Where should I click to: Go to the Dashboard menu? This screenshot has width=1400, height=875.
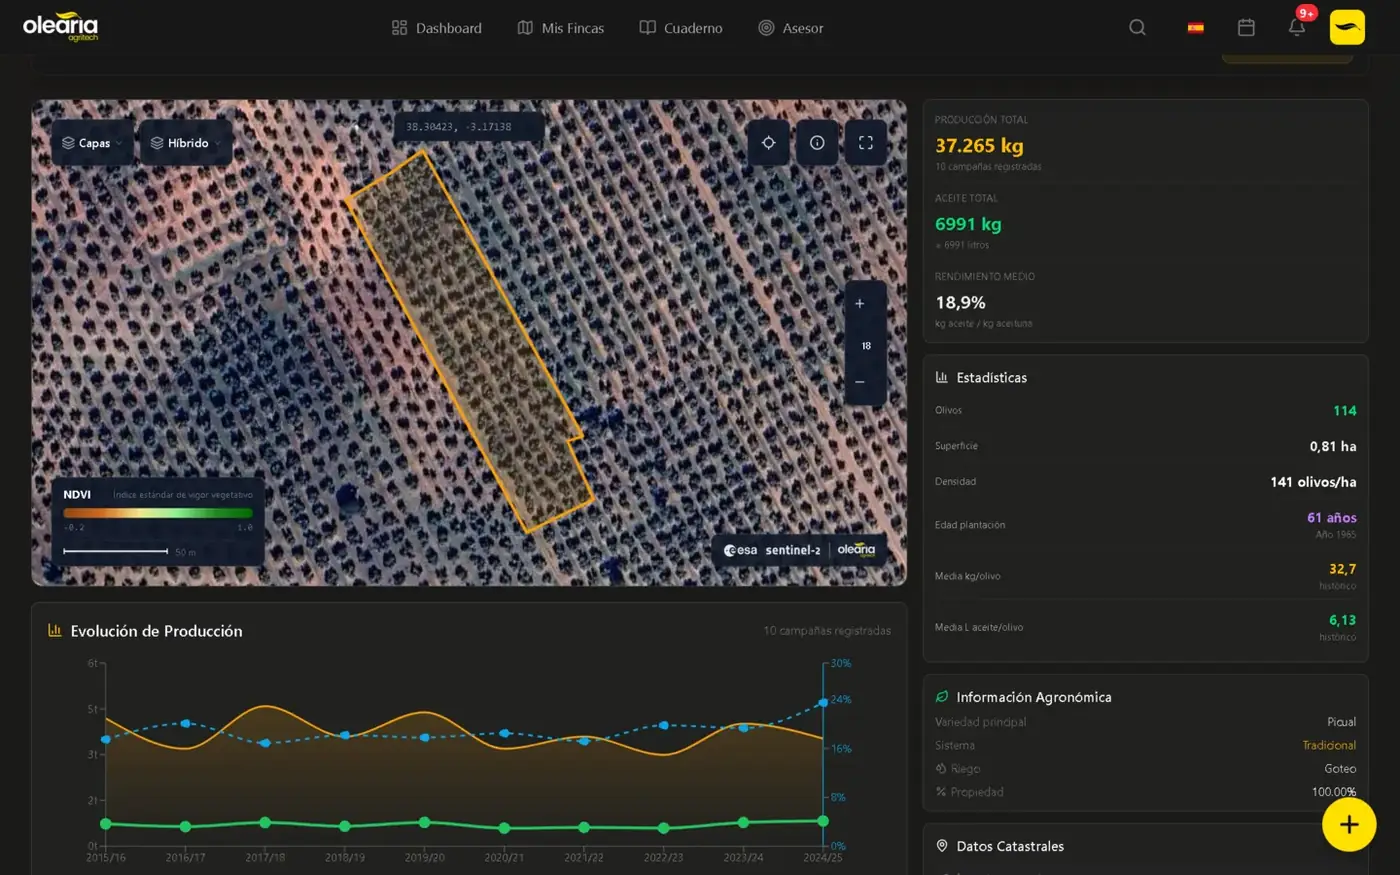[x=437, y=28]
